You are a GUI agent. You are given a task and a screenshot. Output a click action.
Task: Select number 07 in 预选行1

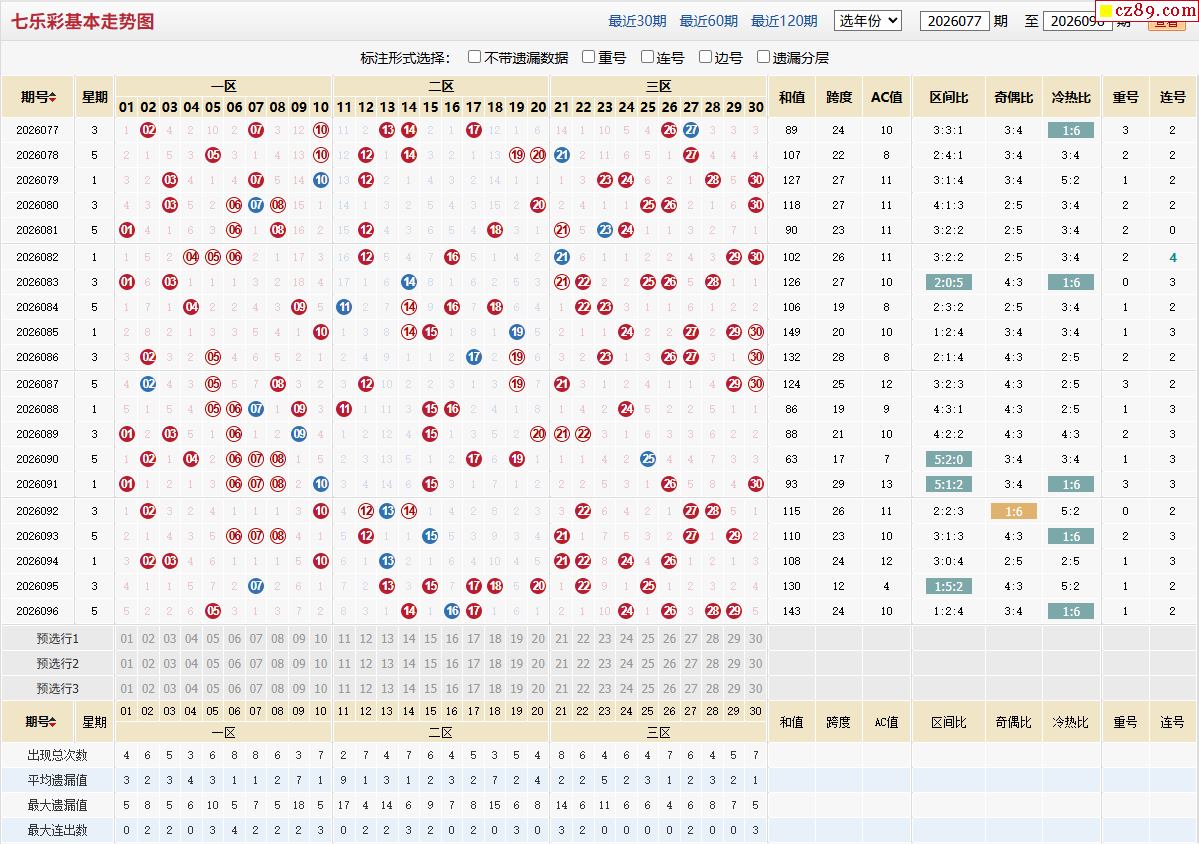click(256, 638)
